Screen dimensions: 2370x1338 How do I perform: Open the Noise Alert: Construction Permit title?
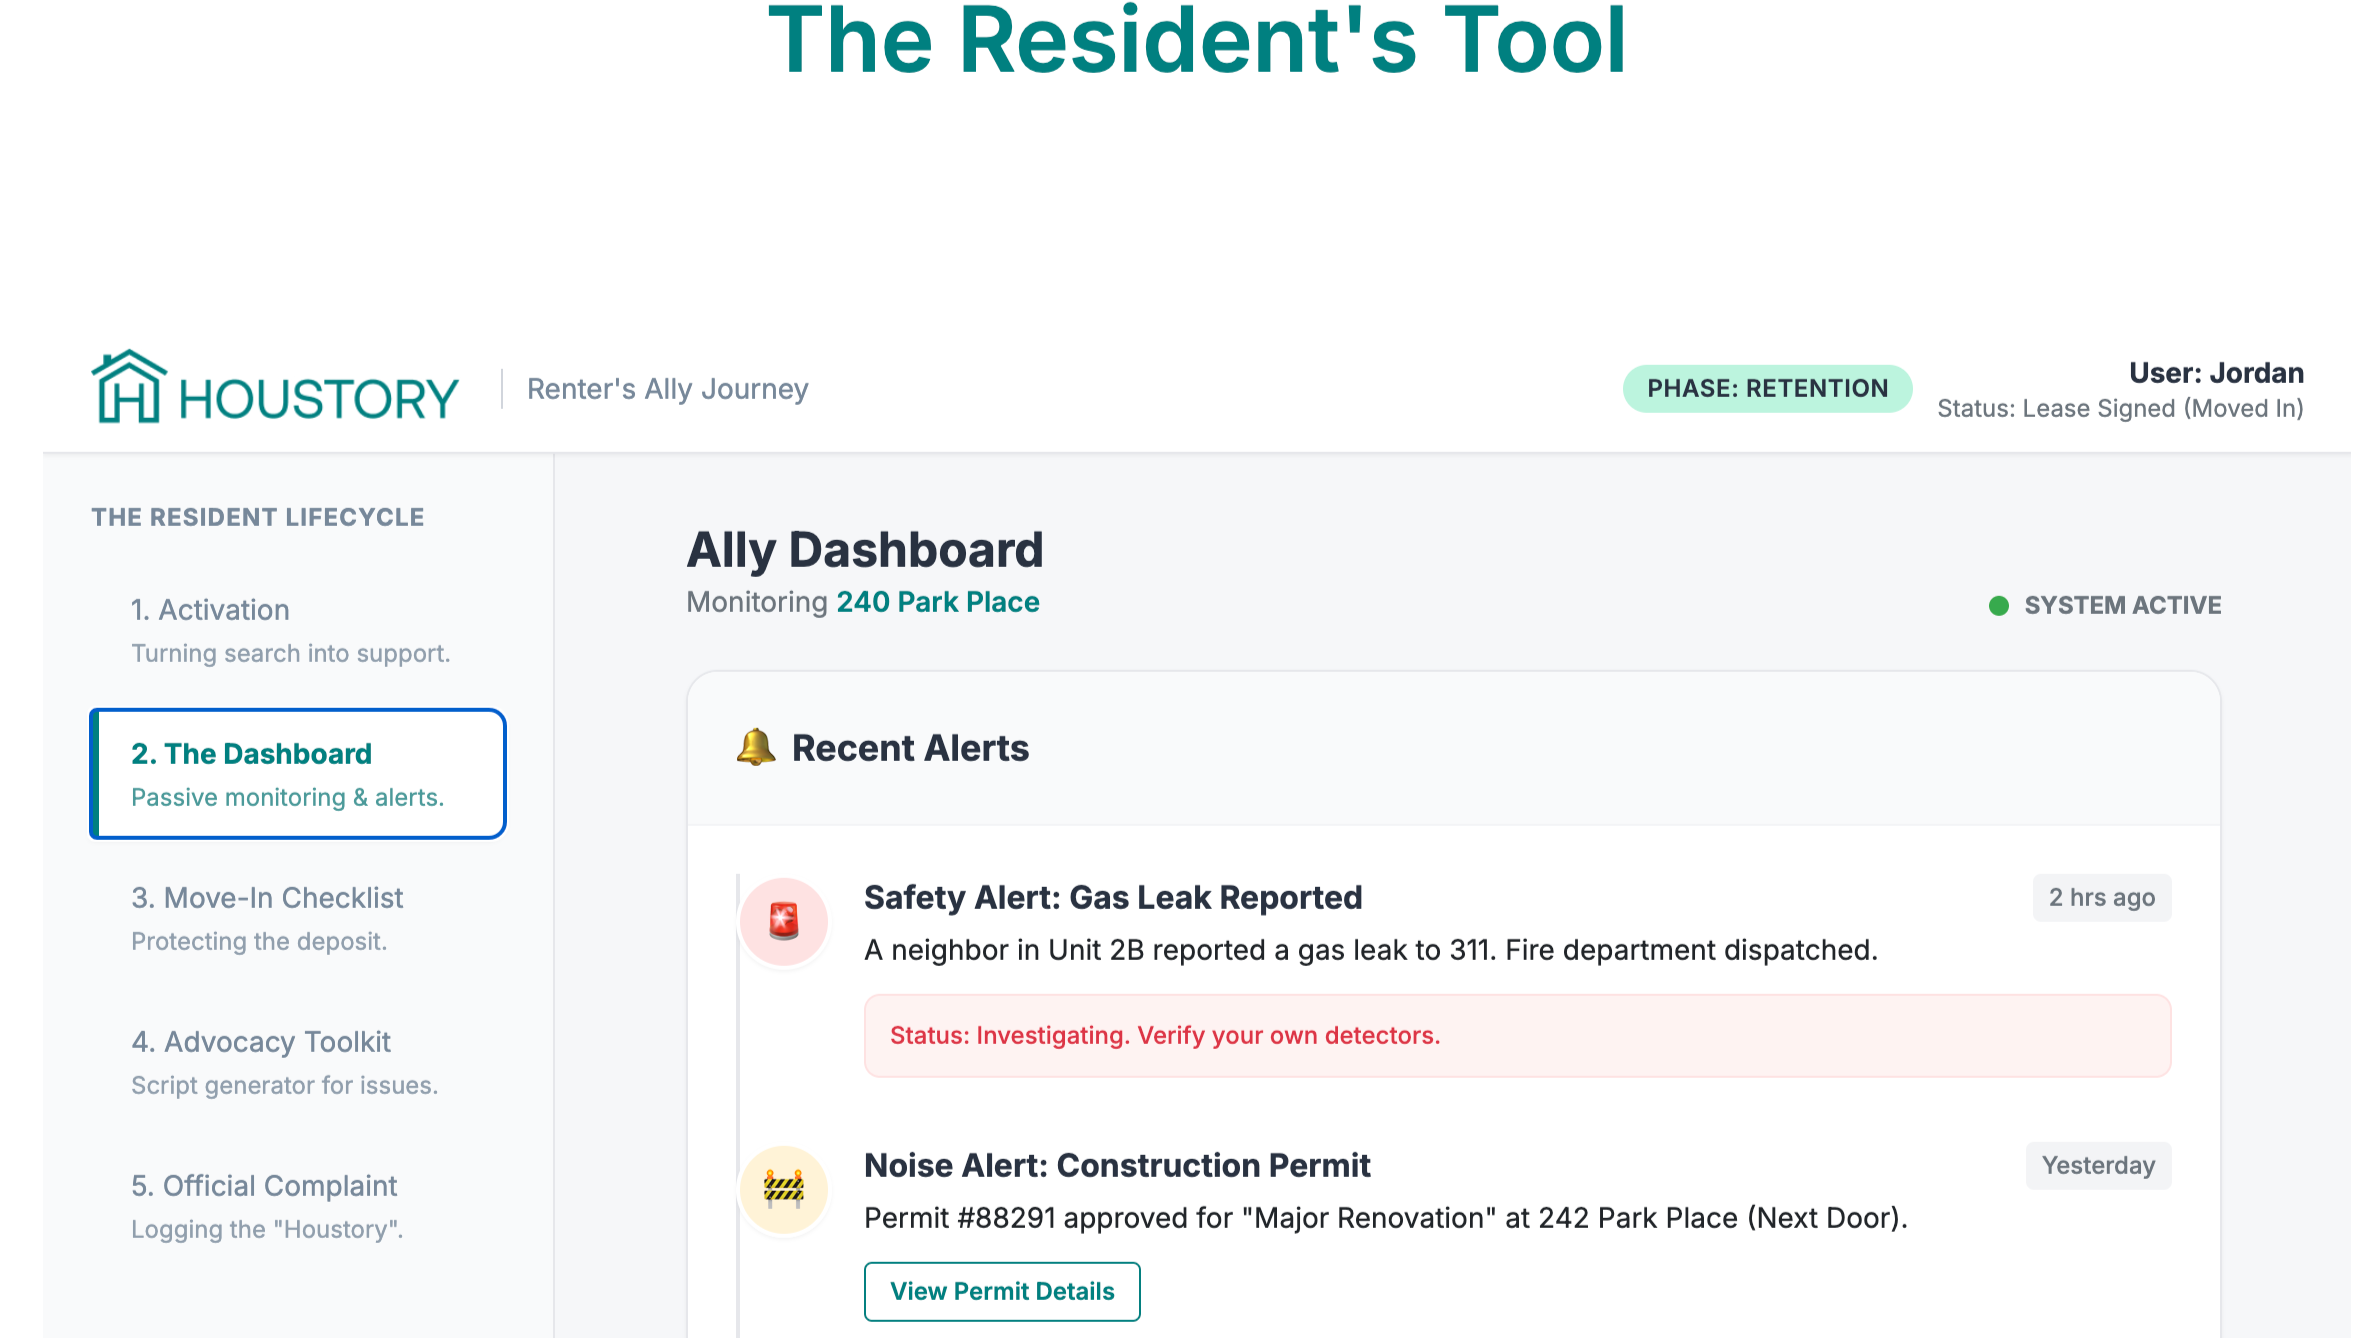pos(1116,1166)
